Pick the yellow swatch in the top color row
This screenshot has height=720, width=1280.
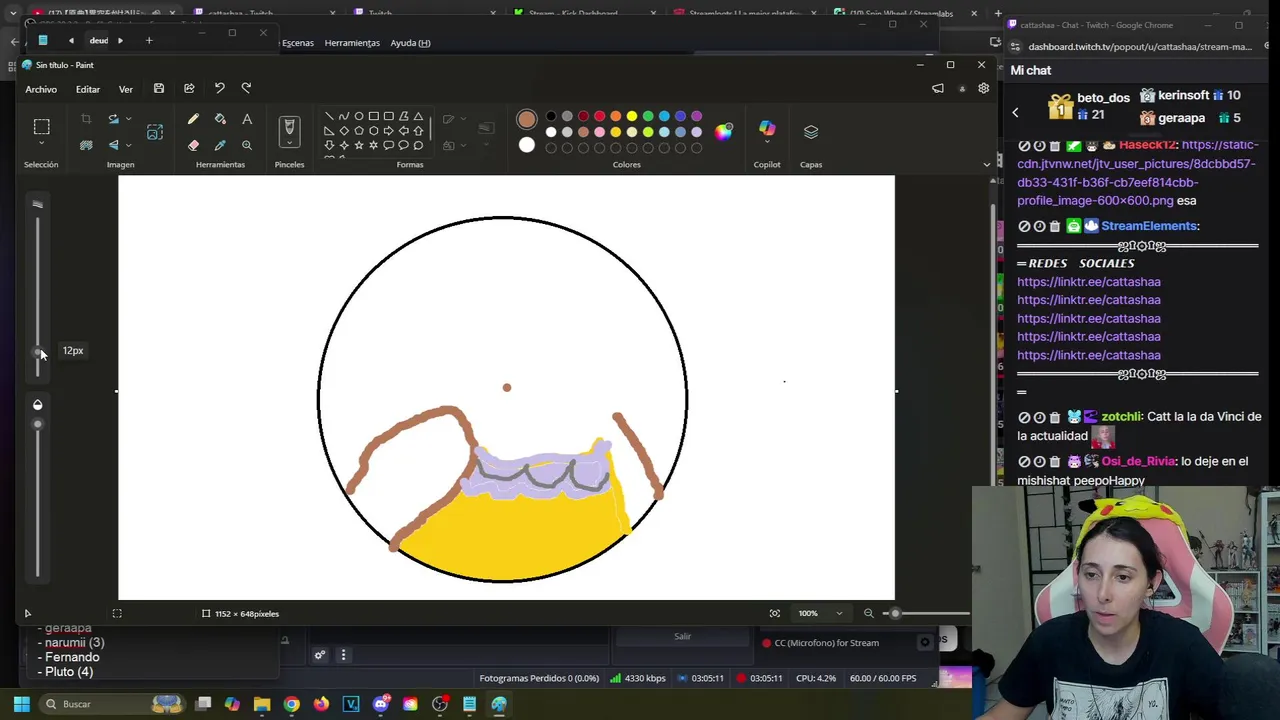point(632,116)
